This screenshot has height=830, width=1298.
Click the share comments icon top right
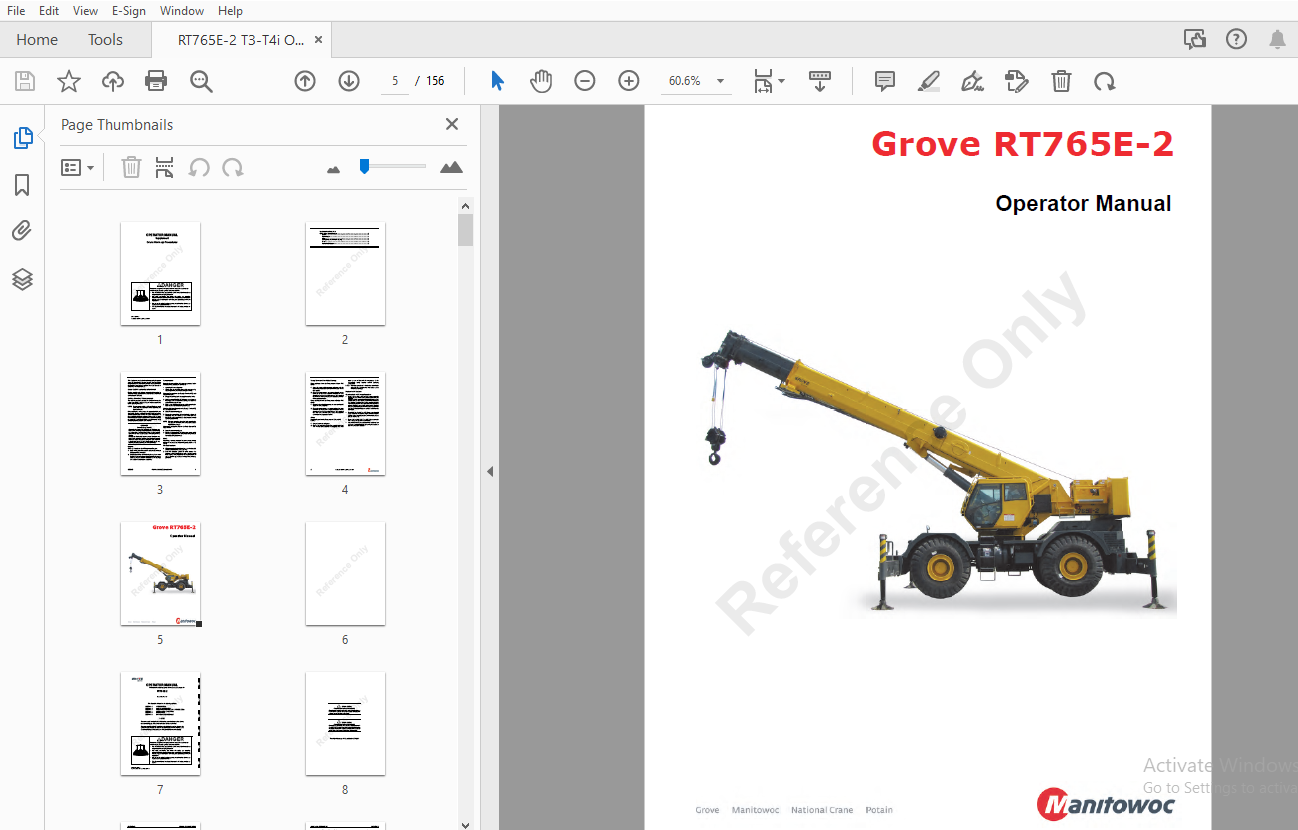(1195, 40)
